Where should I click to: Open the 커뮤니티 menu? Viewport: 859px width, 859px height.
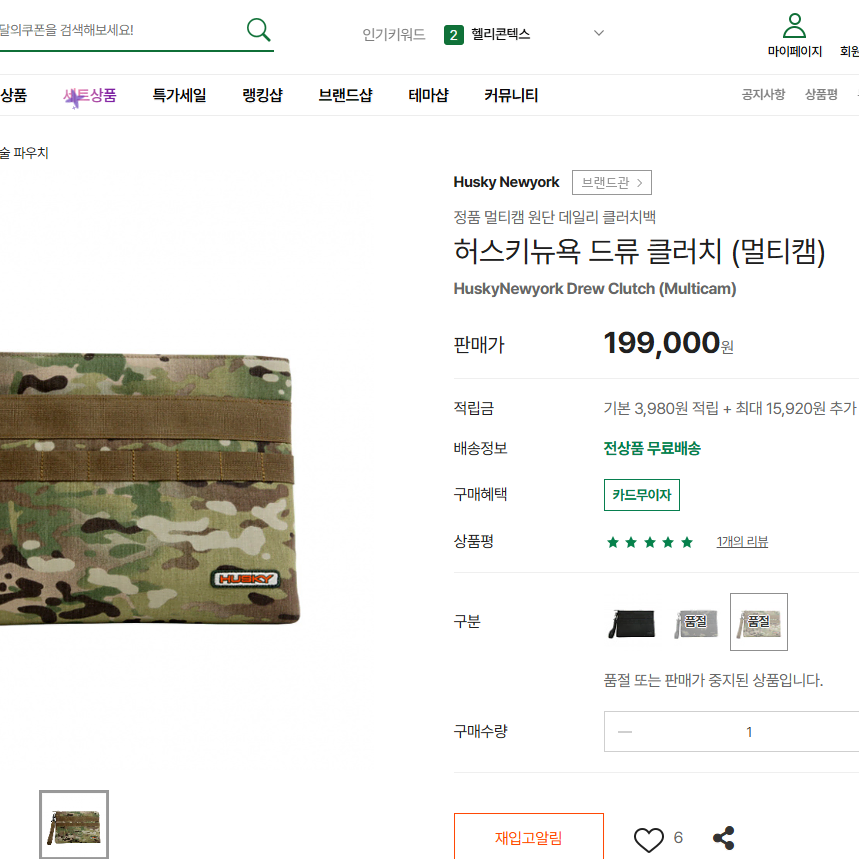tap(511, 95)
